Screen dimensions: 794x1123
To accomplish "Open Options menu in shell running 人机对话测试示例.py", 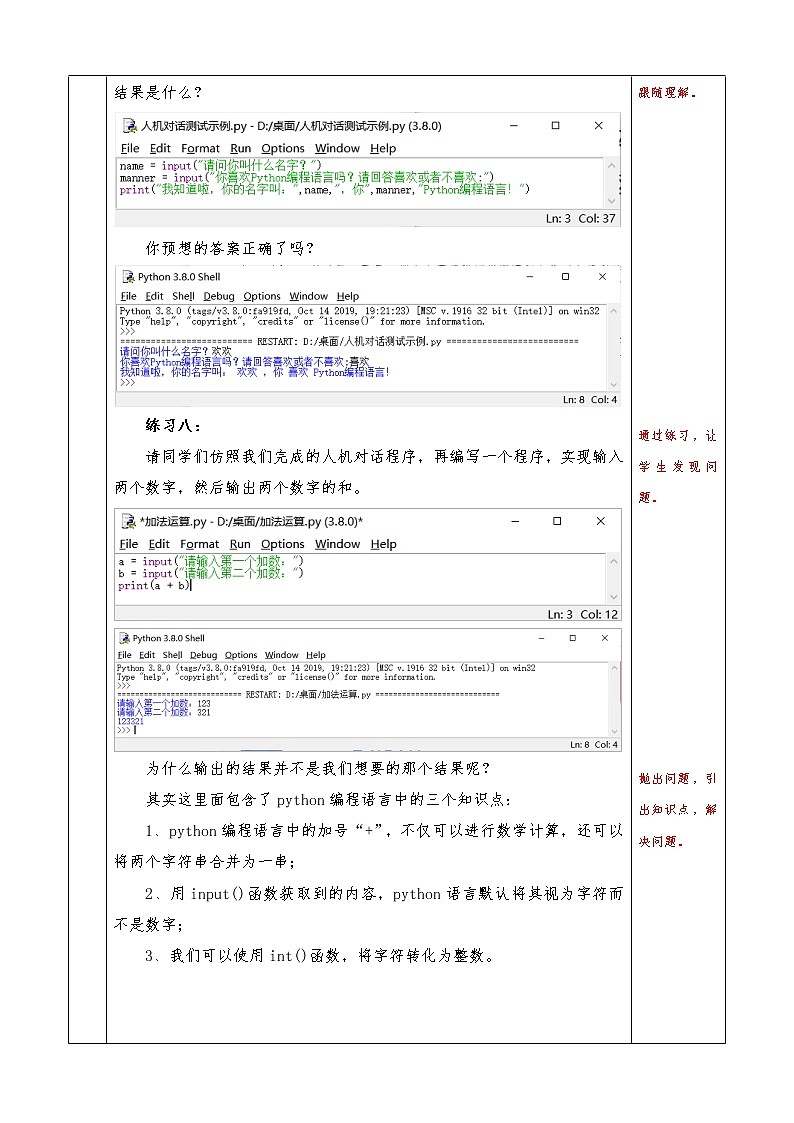I will (x=262, y=296).
